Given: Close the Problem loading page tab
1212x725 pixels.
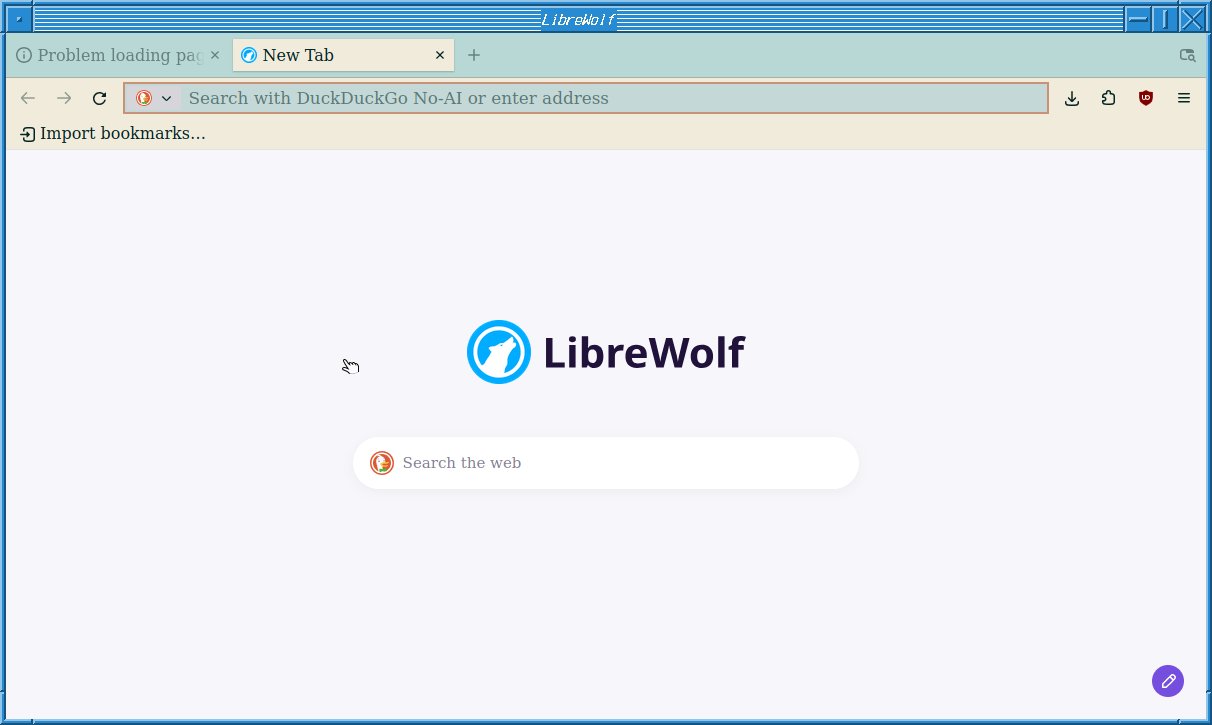Looking at the screenshot, I should pos(215,55).
